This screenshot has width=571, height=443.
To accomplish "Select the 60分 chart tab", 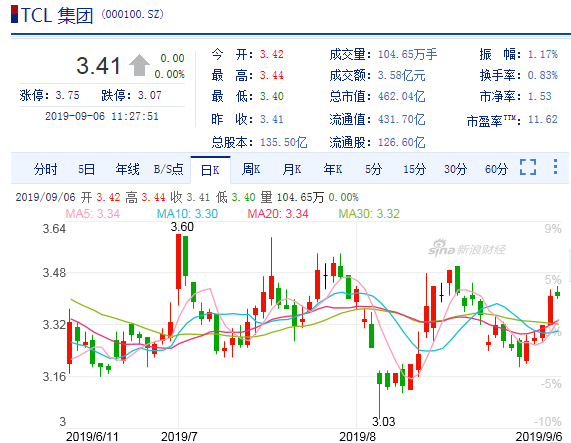I will [496, 169].
